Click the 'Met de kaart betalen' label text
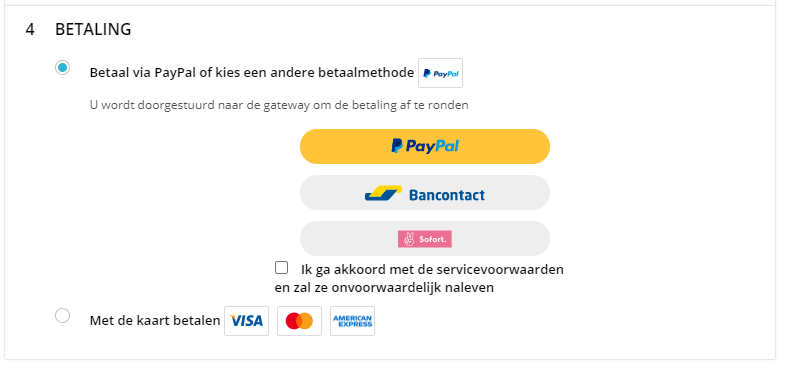This screenshot has width=790, height=371. [x=155, y=321]
